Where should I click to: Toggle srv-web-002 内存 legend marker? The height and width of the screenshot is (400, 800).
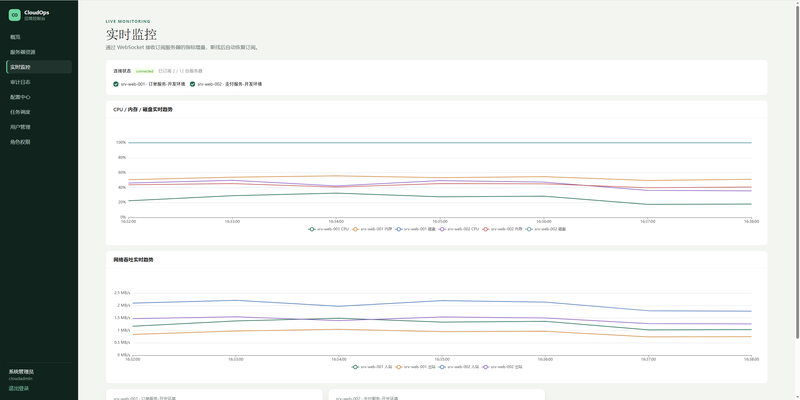(486, 229)
